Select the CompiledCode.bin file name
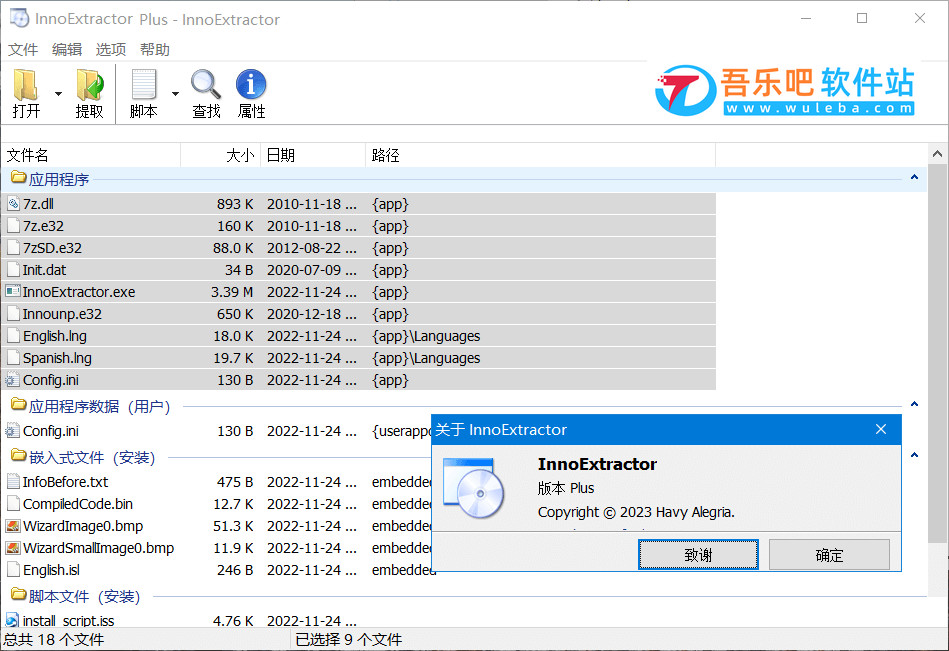Viewport: 949px width, 651px height. point(77,504)
